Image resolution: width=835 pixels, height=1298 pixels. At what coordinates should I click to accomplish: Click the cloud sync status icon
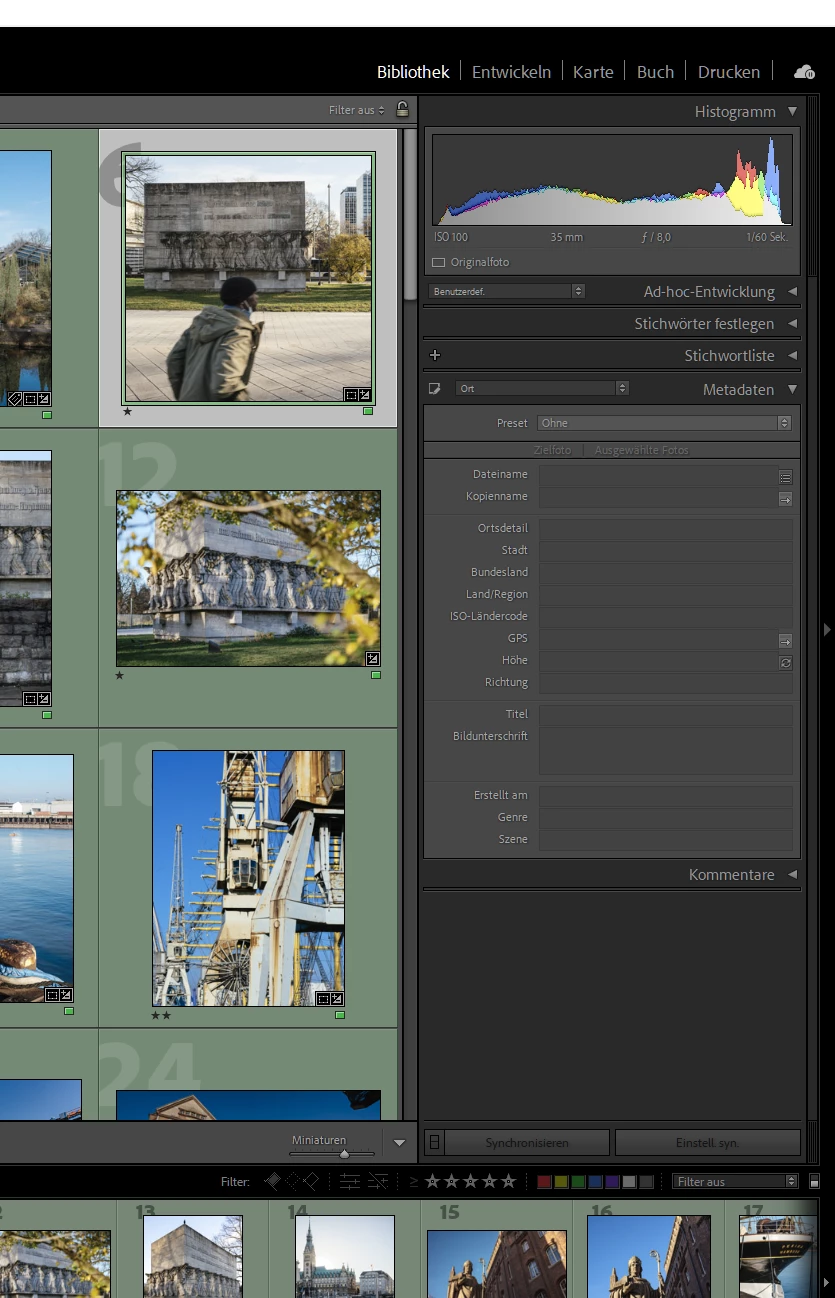(x=804, y=72)
